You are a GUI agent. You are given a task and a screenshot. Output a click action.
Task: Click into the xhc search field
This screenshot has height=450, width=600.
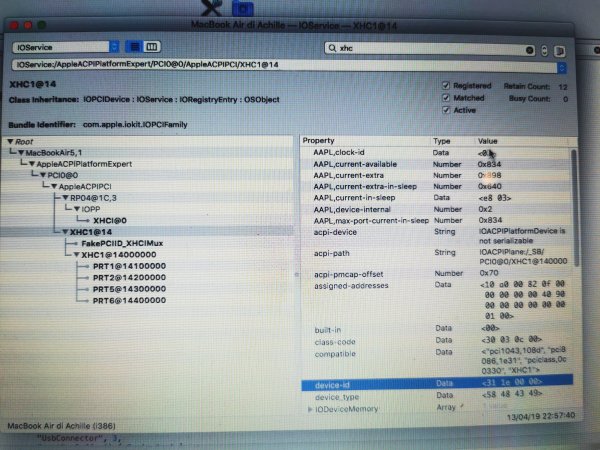429,49
